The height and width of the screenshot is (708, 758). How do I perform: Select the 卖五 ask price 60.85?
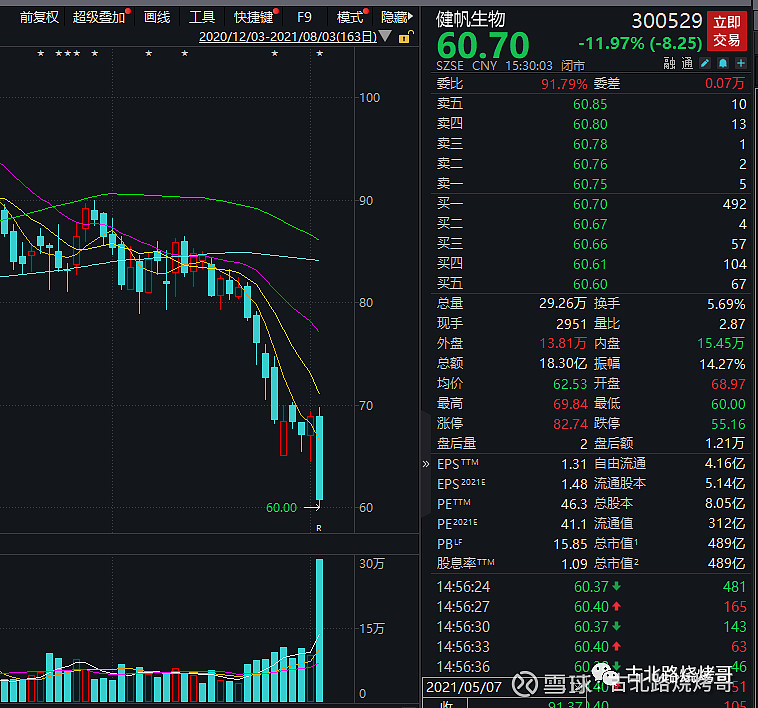(590, 104)
